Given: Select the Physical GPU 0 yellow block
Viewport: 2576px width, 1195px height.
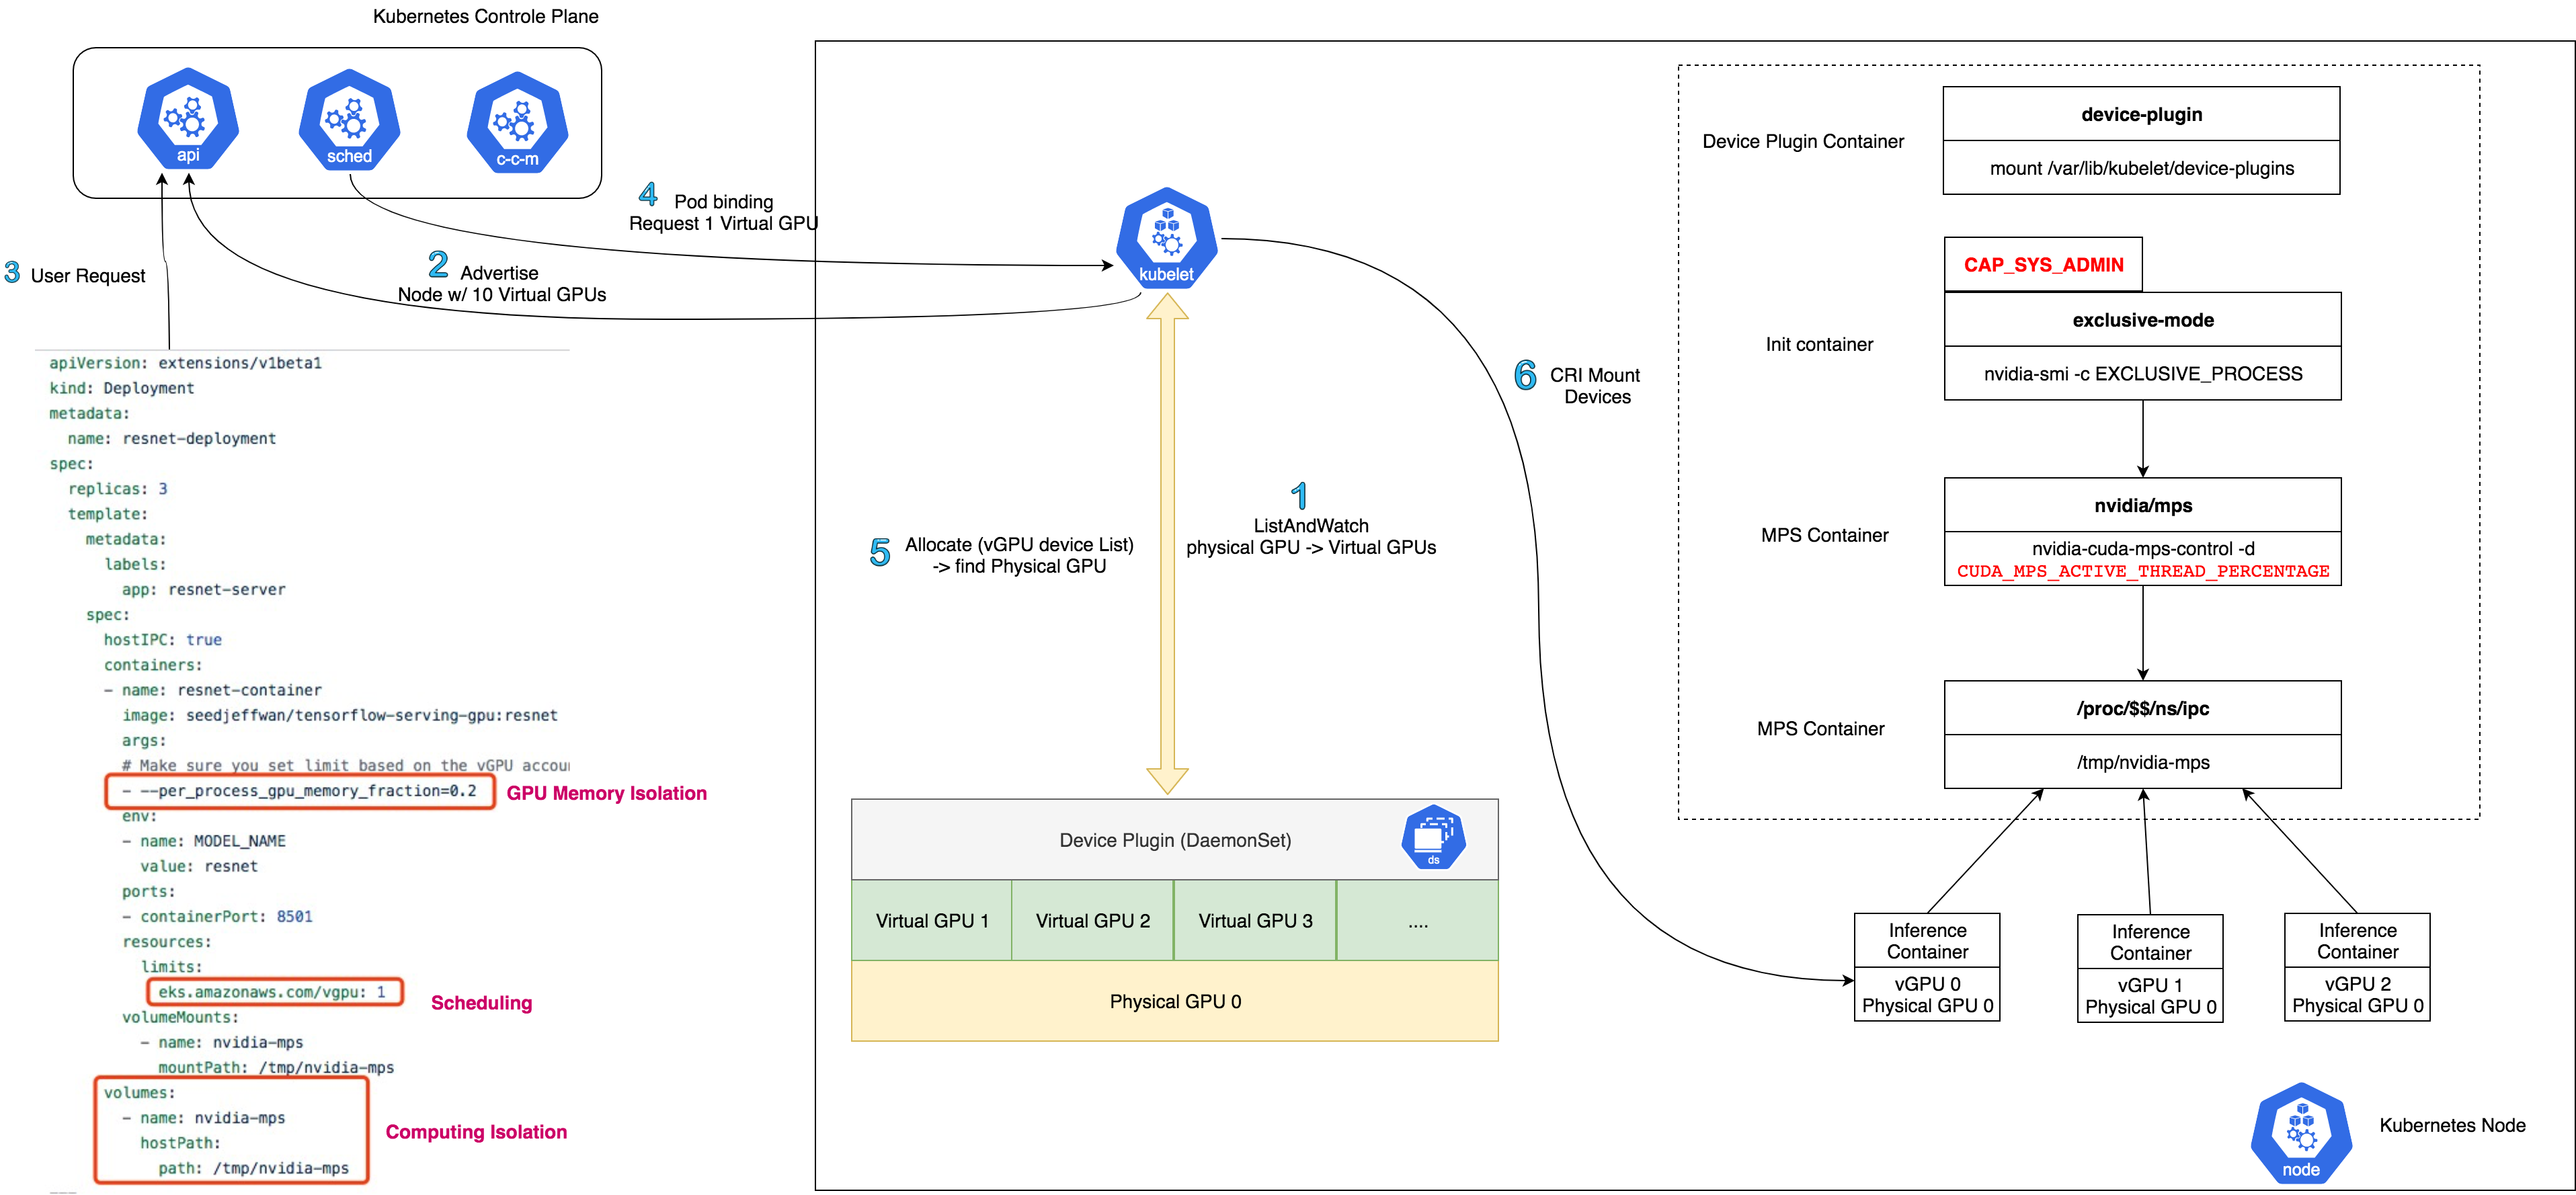Looking at the screenshot, I should tap(1174, 1001).
